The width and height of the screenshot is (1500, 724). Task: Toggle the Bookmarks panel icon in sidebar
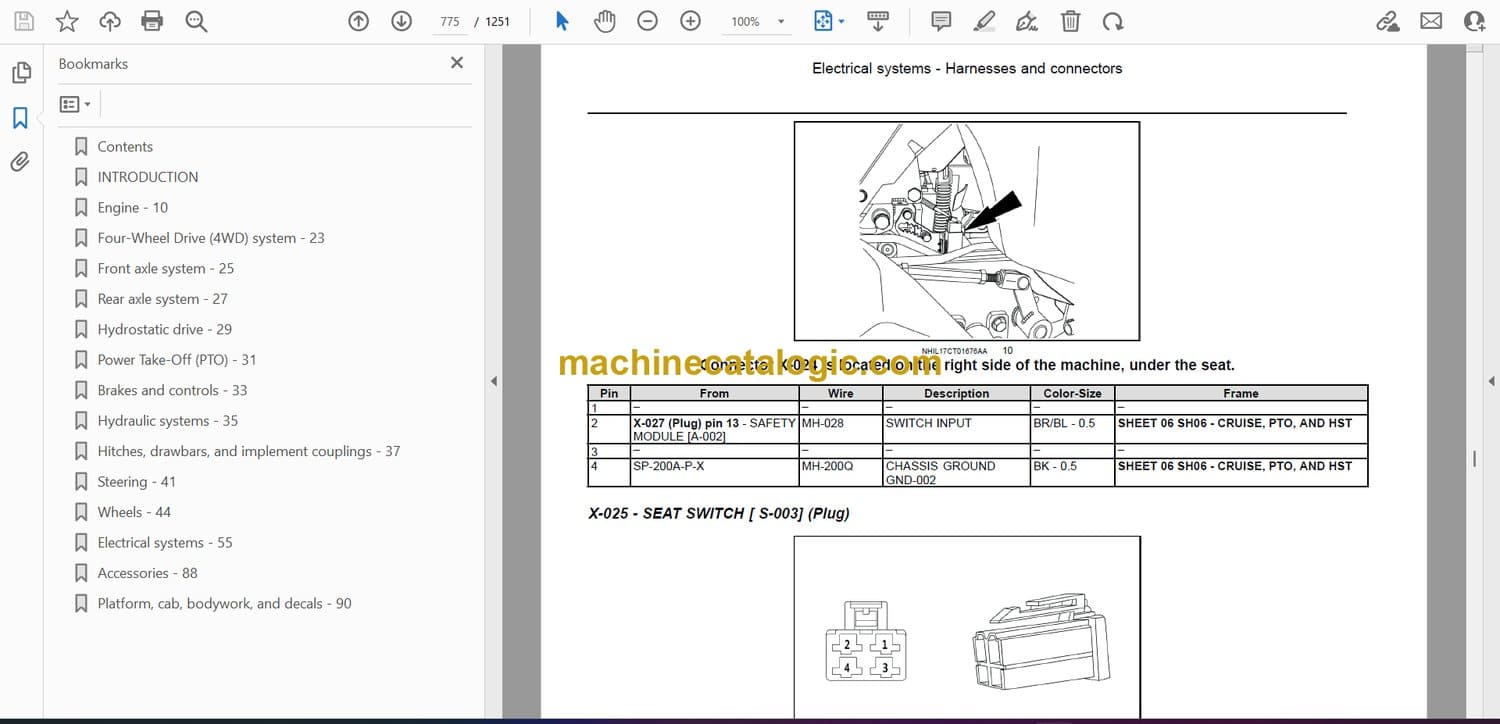tap(20, 118)
